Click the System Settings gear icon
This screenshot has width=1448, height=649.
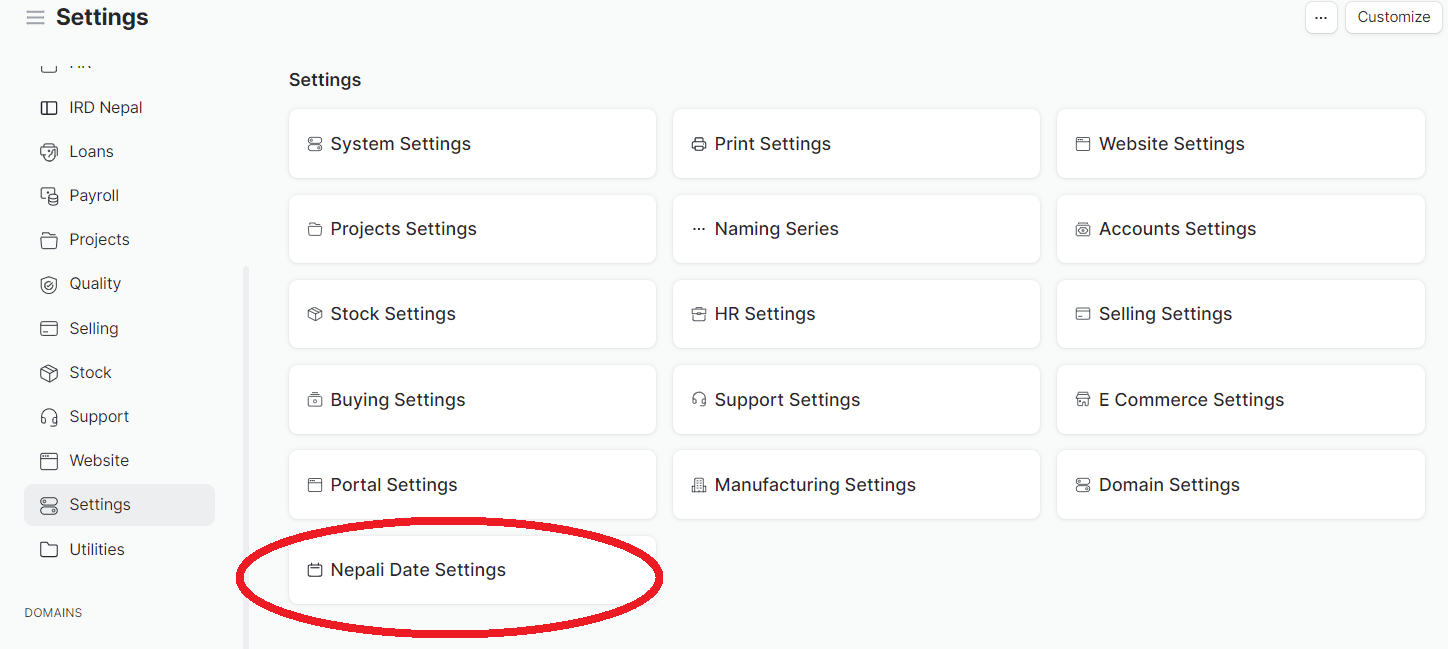(x=314, y=143)
